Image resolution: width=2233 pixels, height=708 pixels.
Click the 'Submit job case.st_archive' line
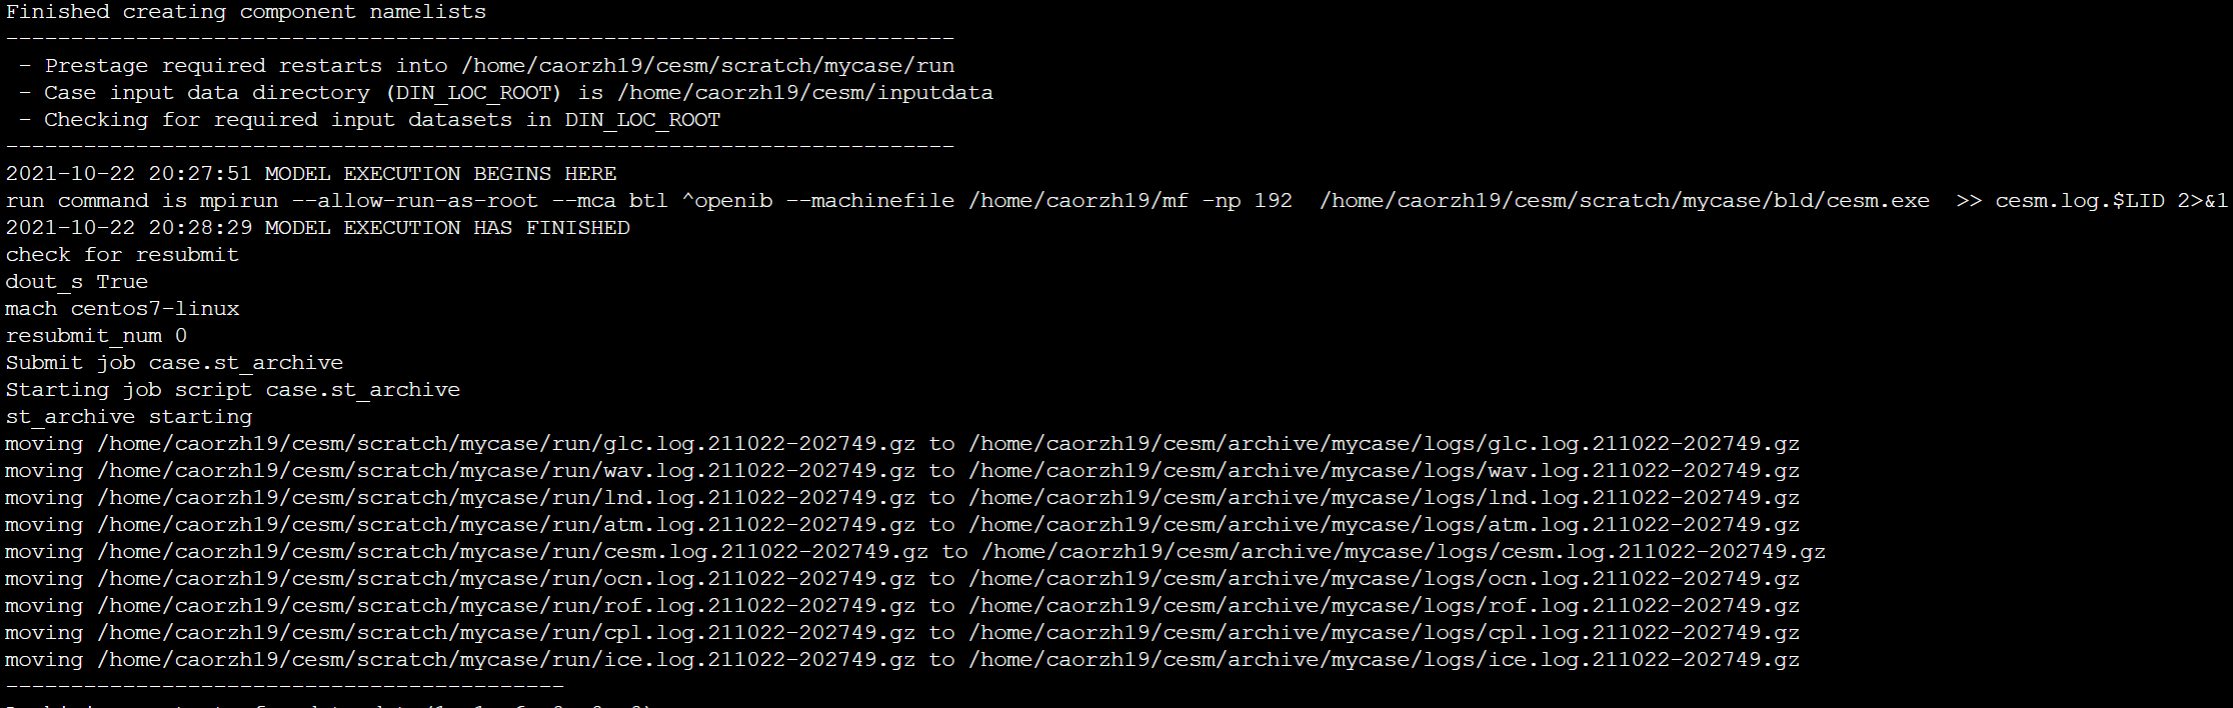click(x=174, y=363)
